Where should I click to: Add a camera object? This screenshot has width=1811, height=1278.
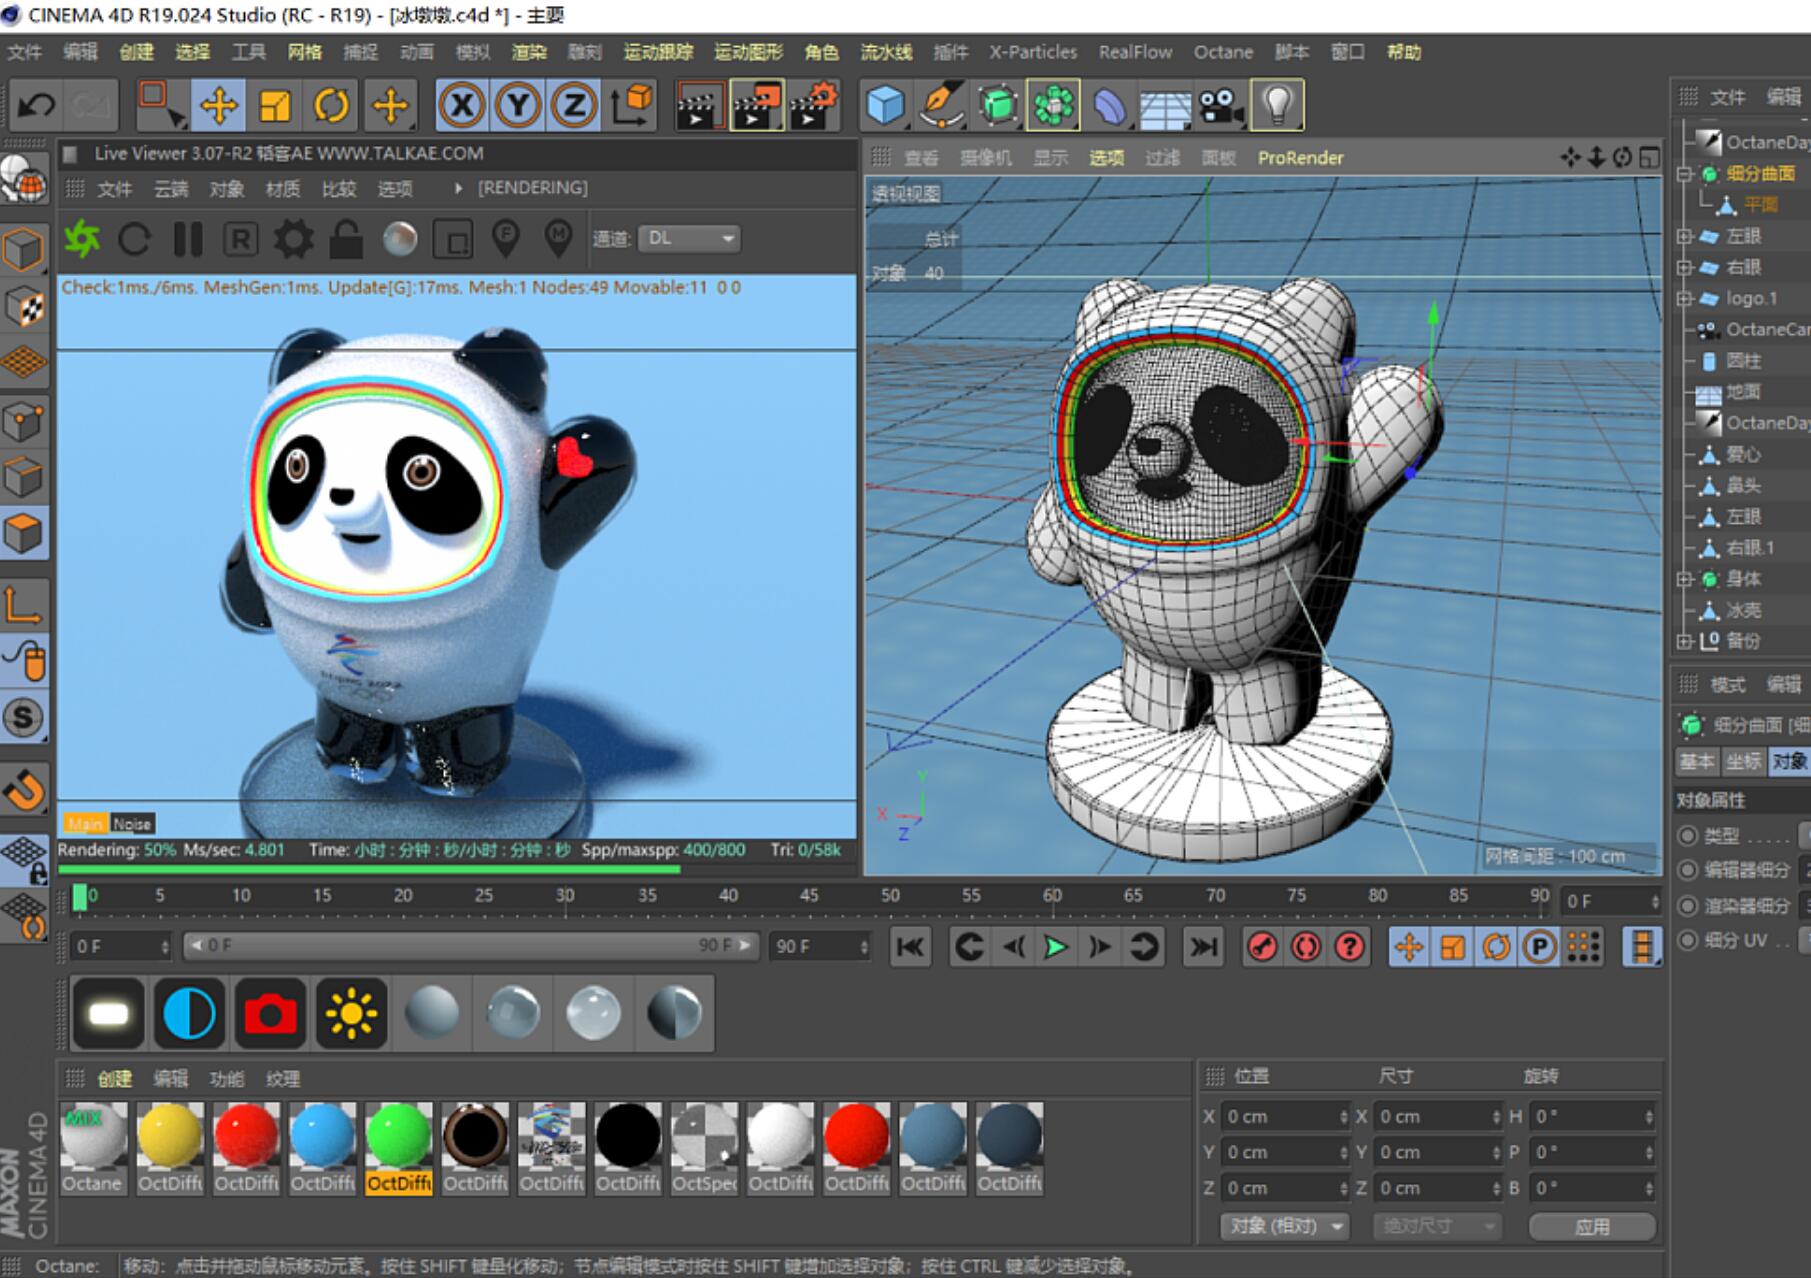(1220, 105)
